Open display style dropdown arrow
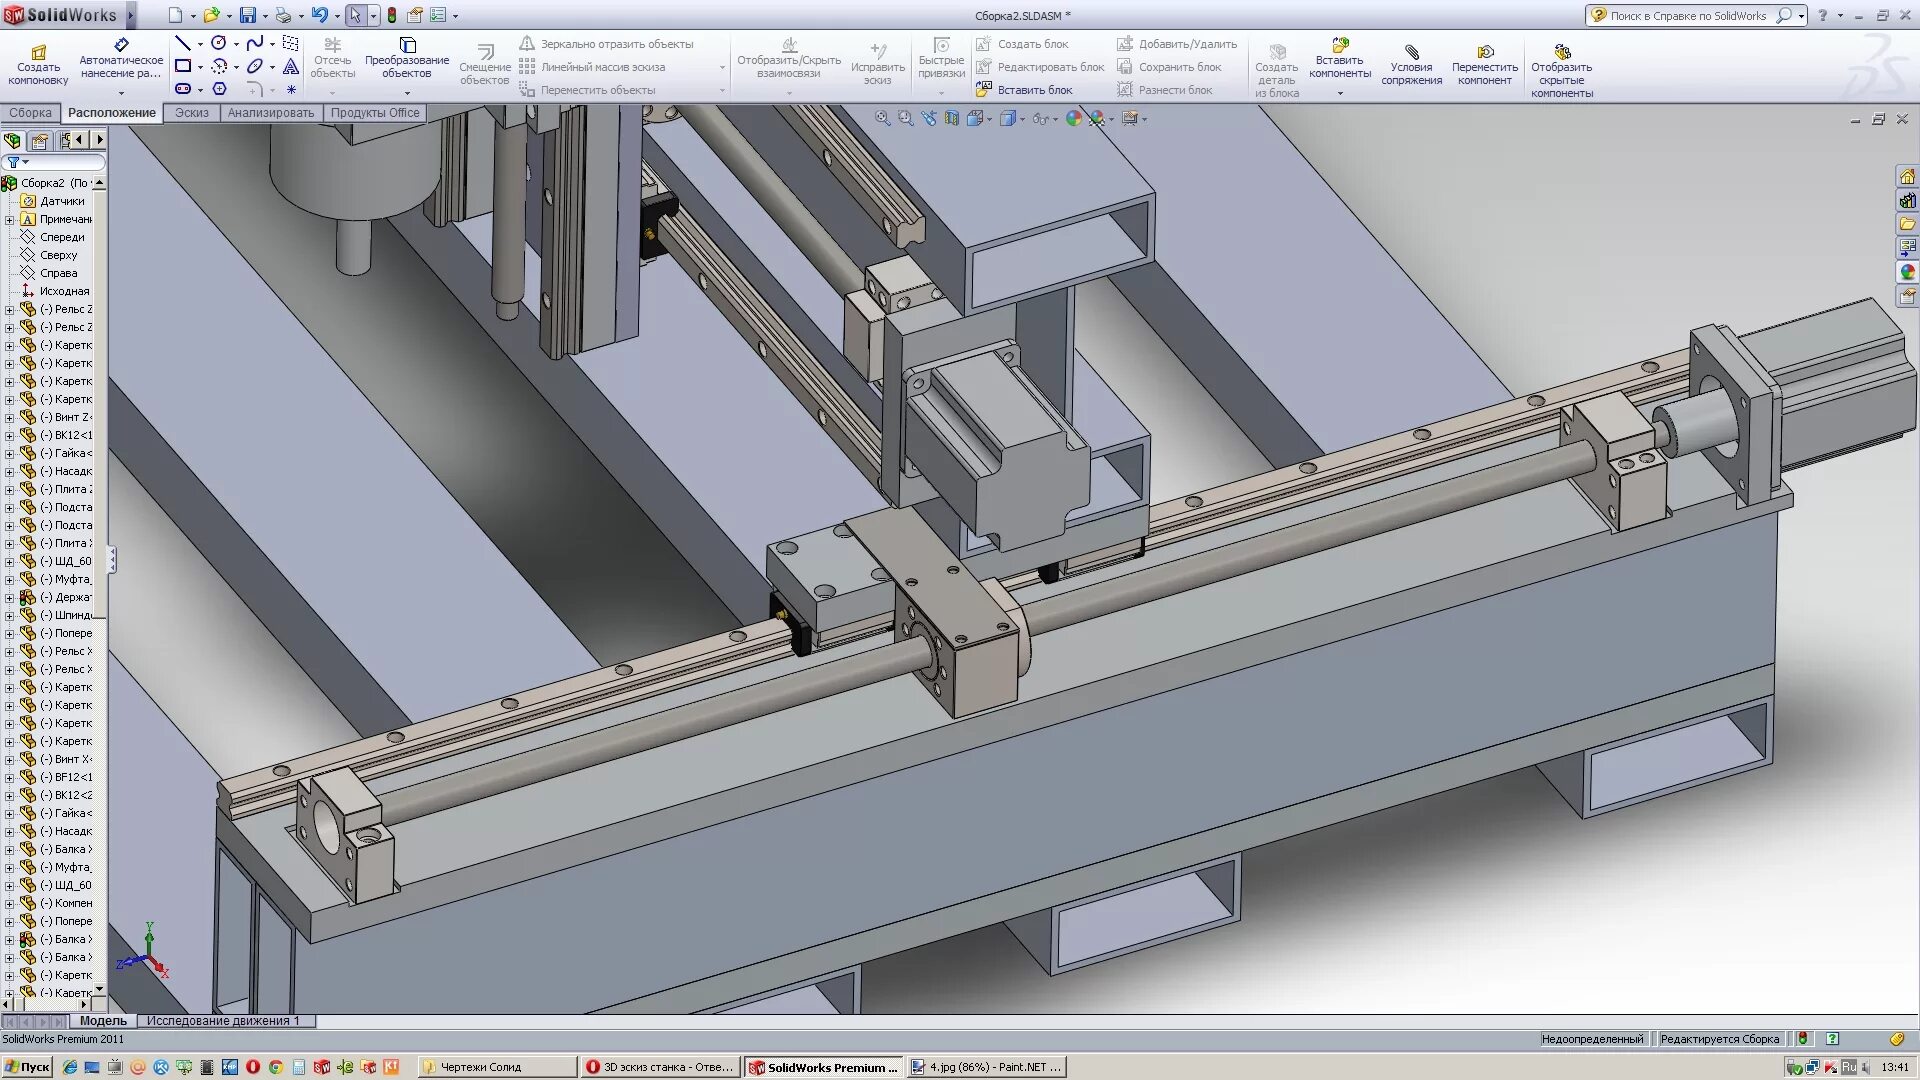 click(x=1022, y=120)
